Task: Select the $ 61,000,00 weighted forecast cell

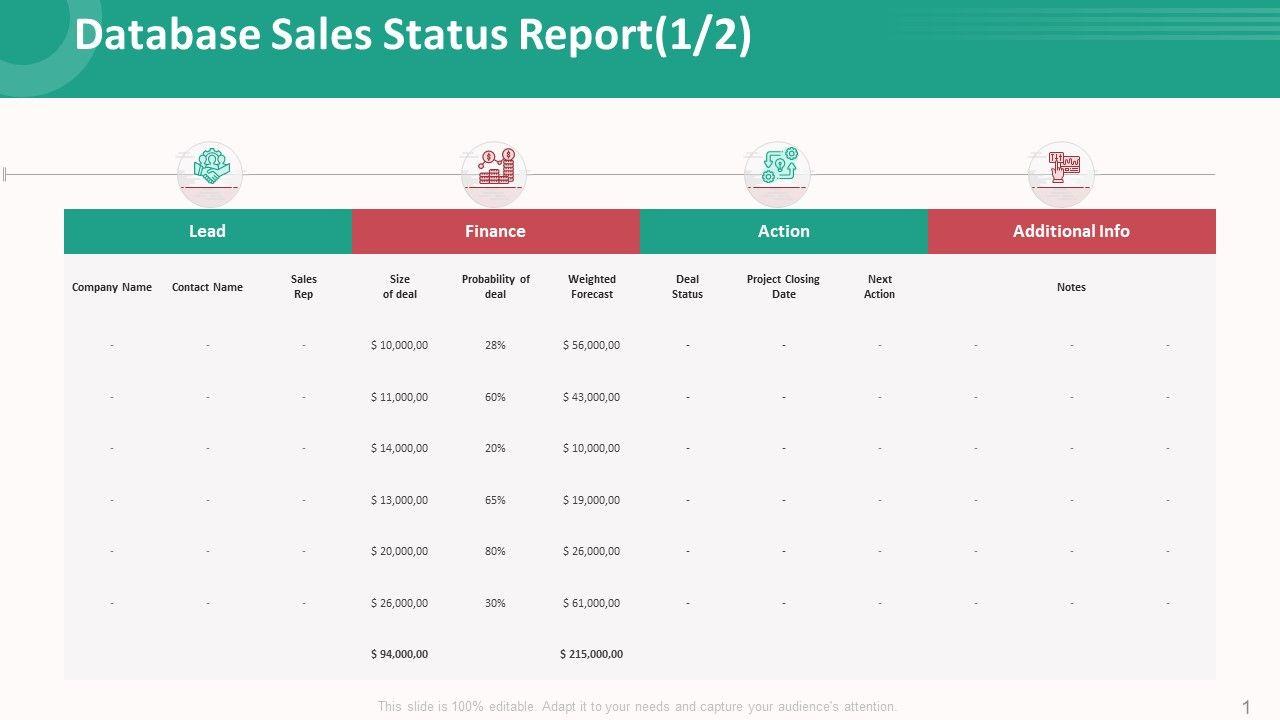Action: pyautogui.click(x=591, y=603)
